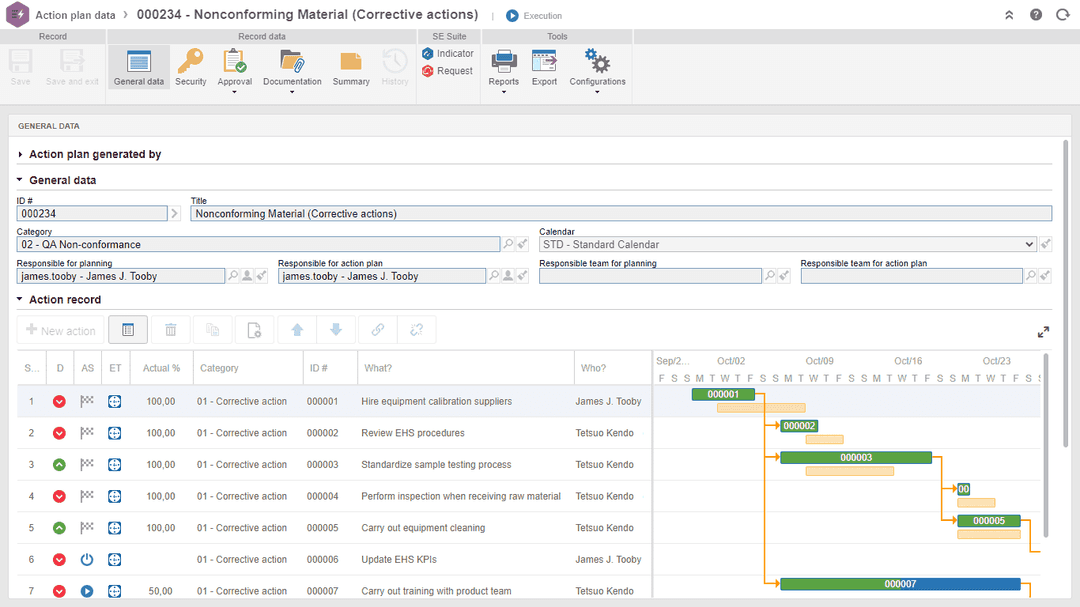Collapse the ribbon with double chevron
This screenshot has height=607, width=1080.
click(1009, 15)
